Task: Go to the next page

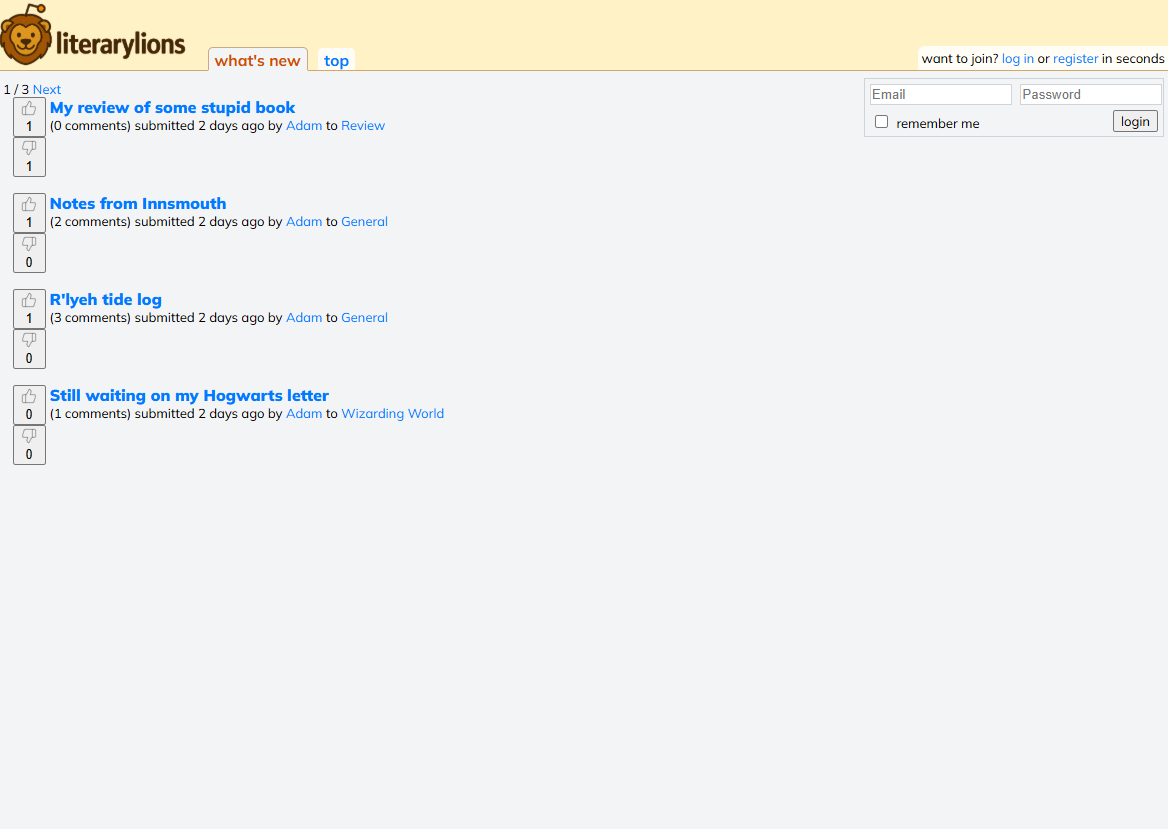Action: pyautogui.click(x=46, y=89)
